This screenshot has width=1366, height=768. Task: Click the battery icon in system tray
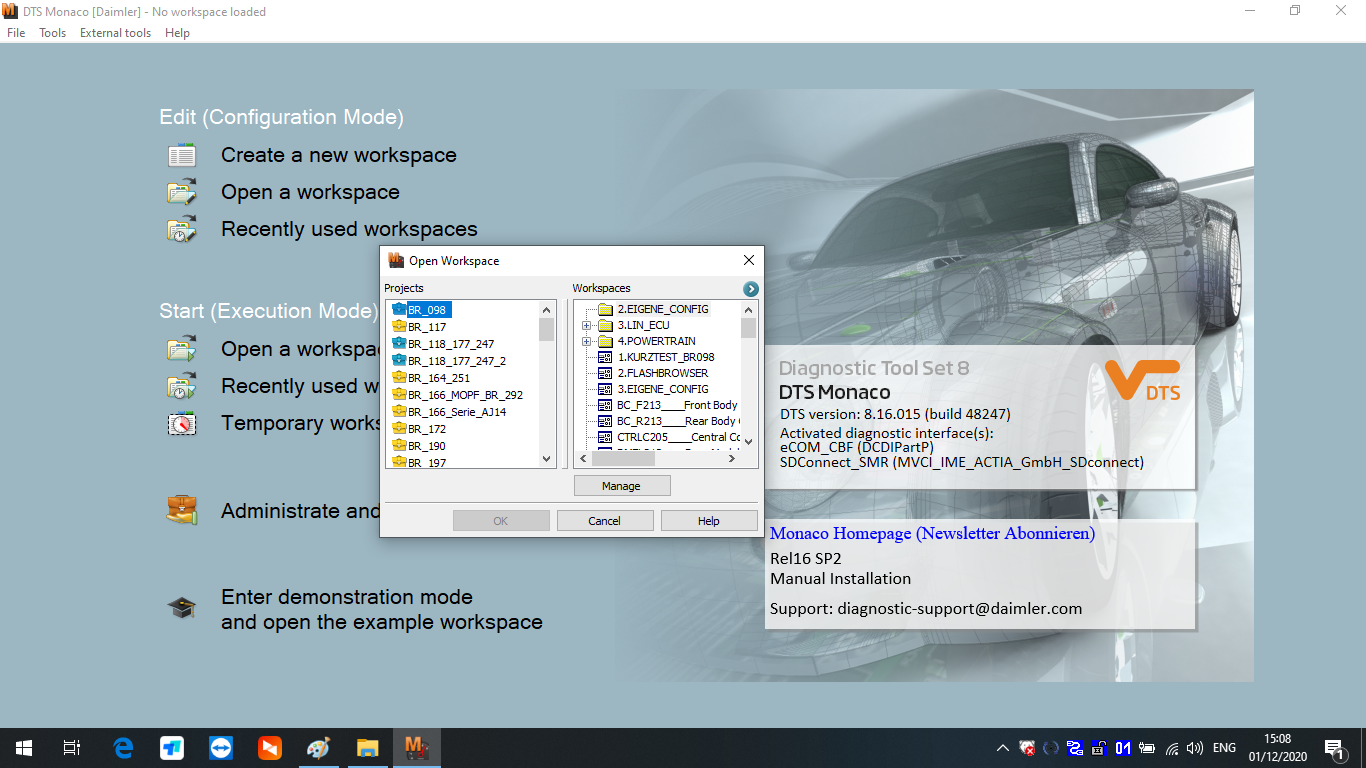pos(1147,748)
